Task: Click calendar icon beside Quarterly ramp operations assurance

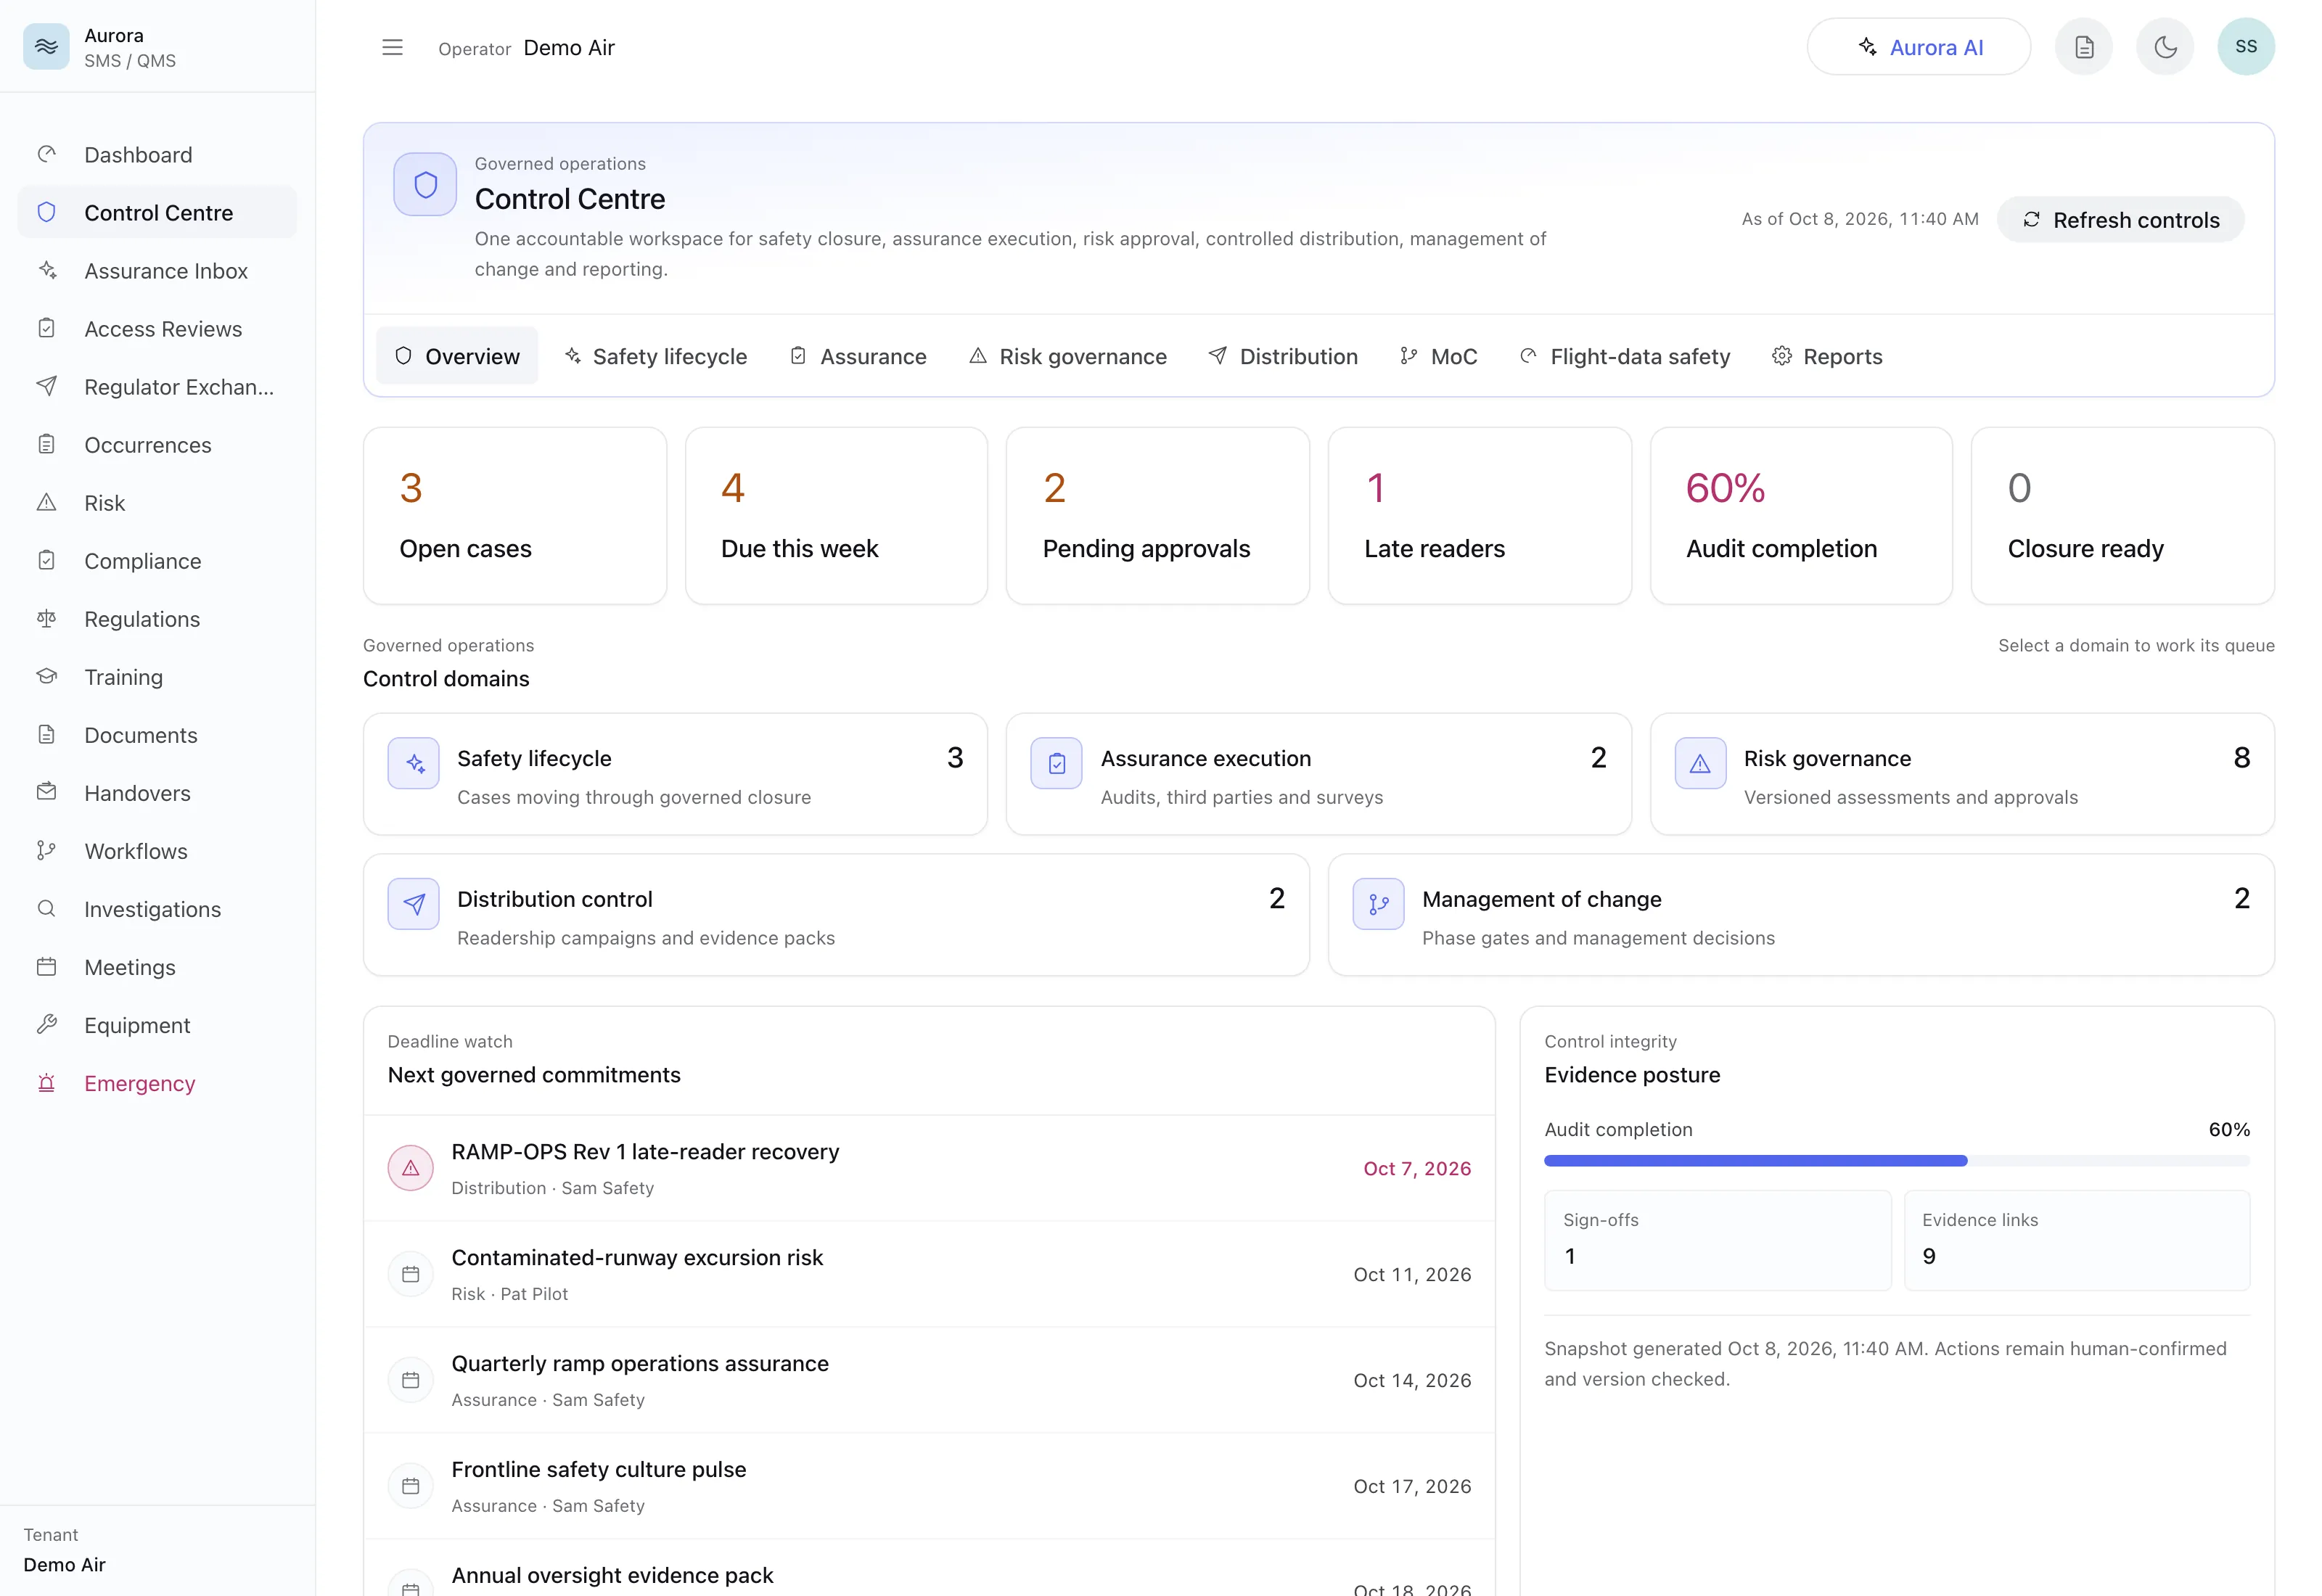Action: tap(410, 1380)
